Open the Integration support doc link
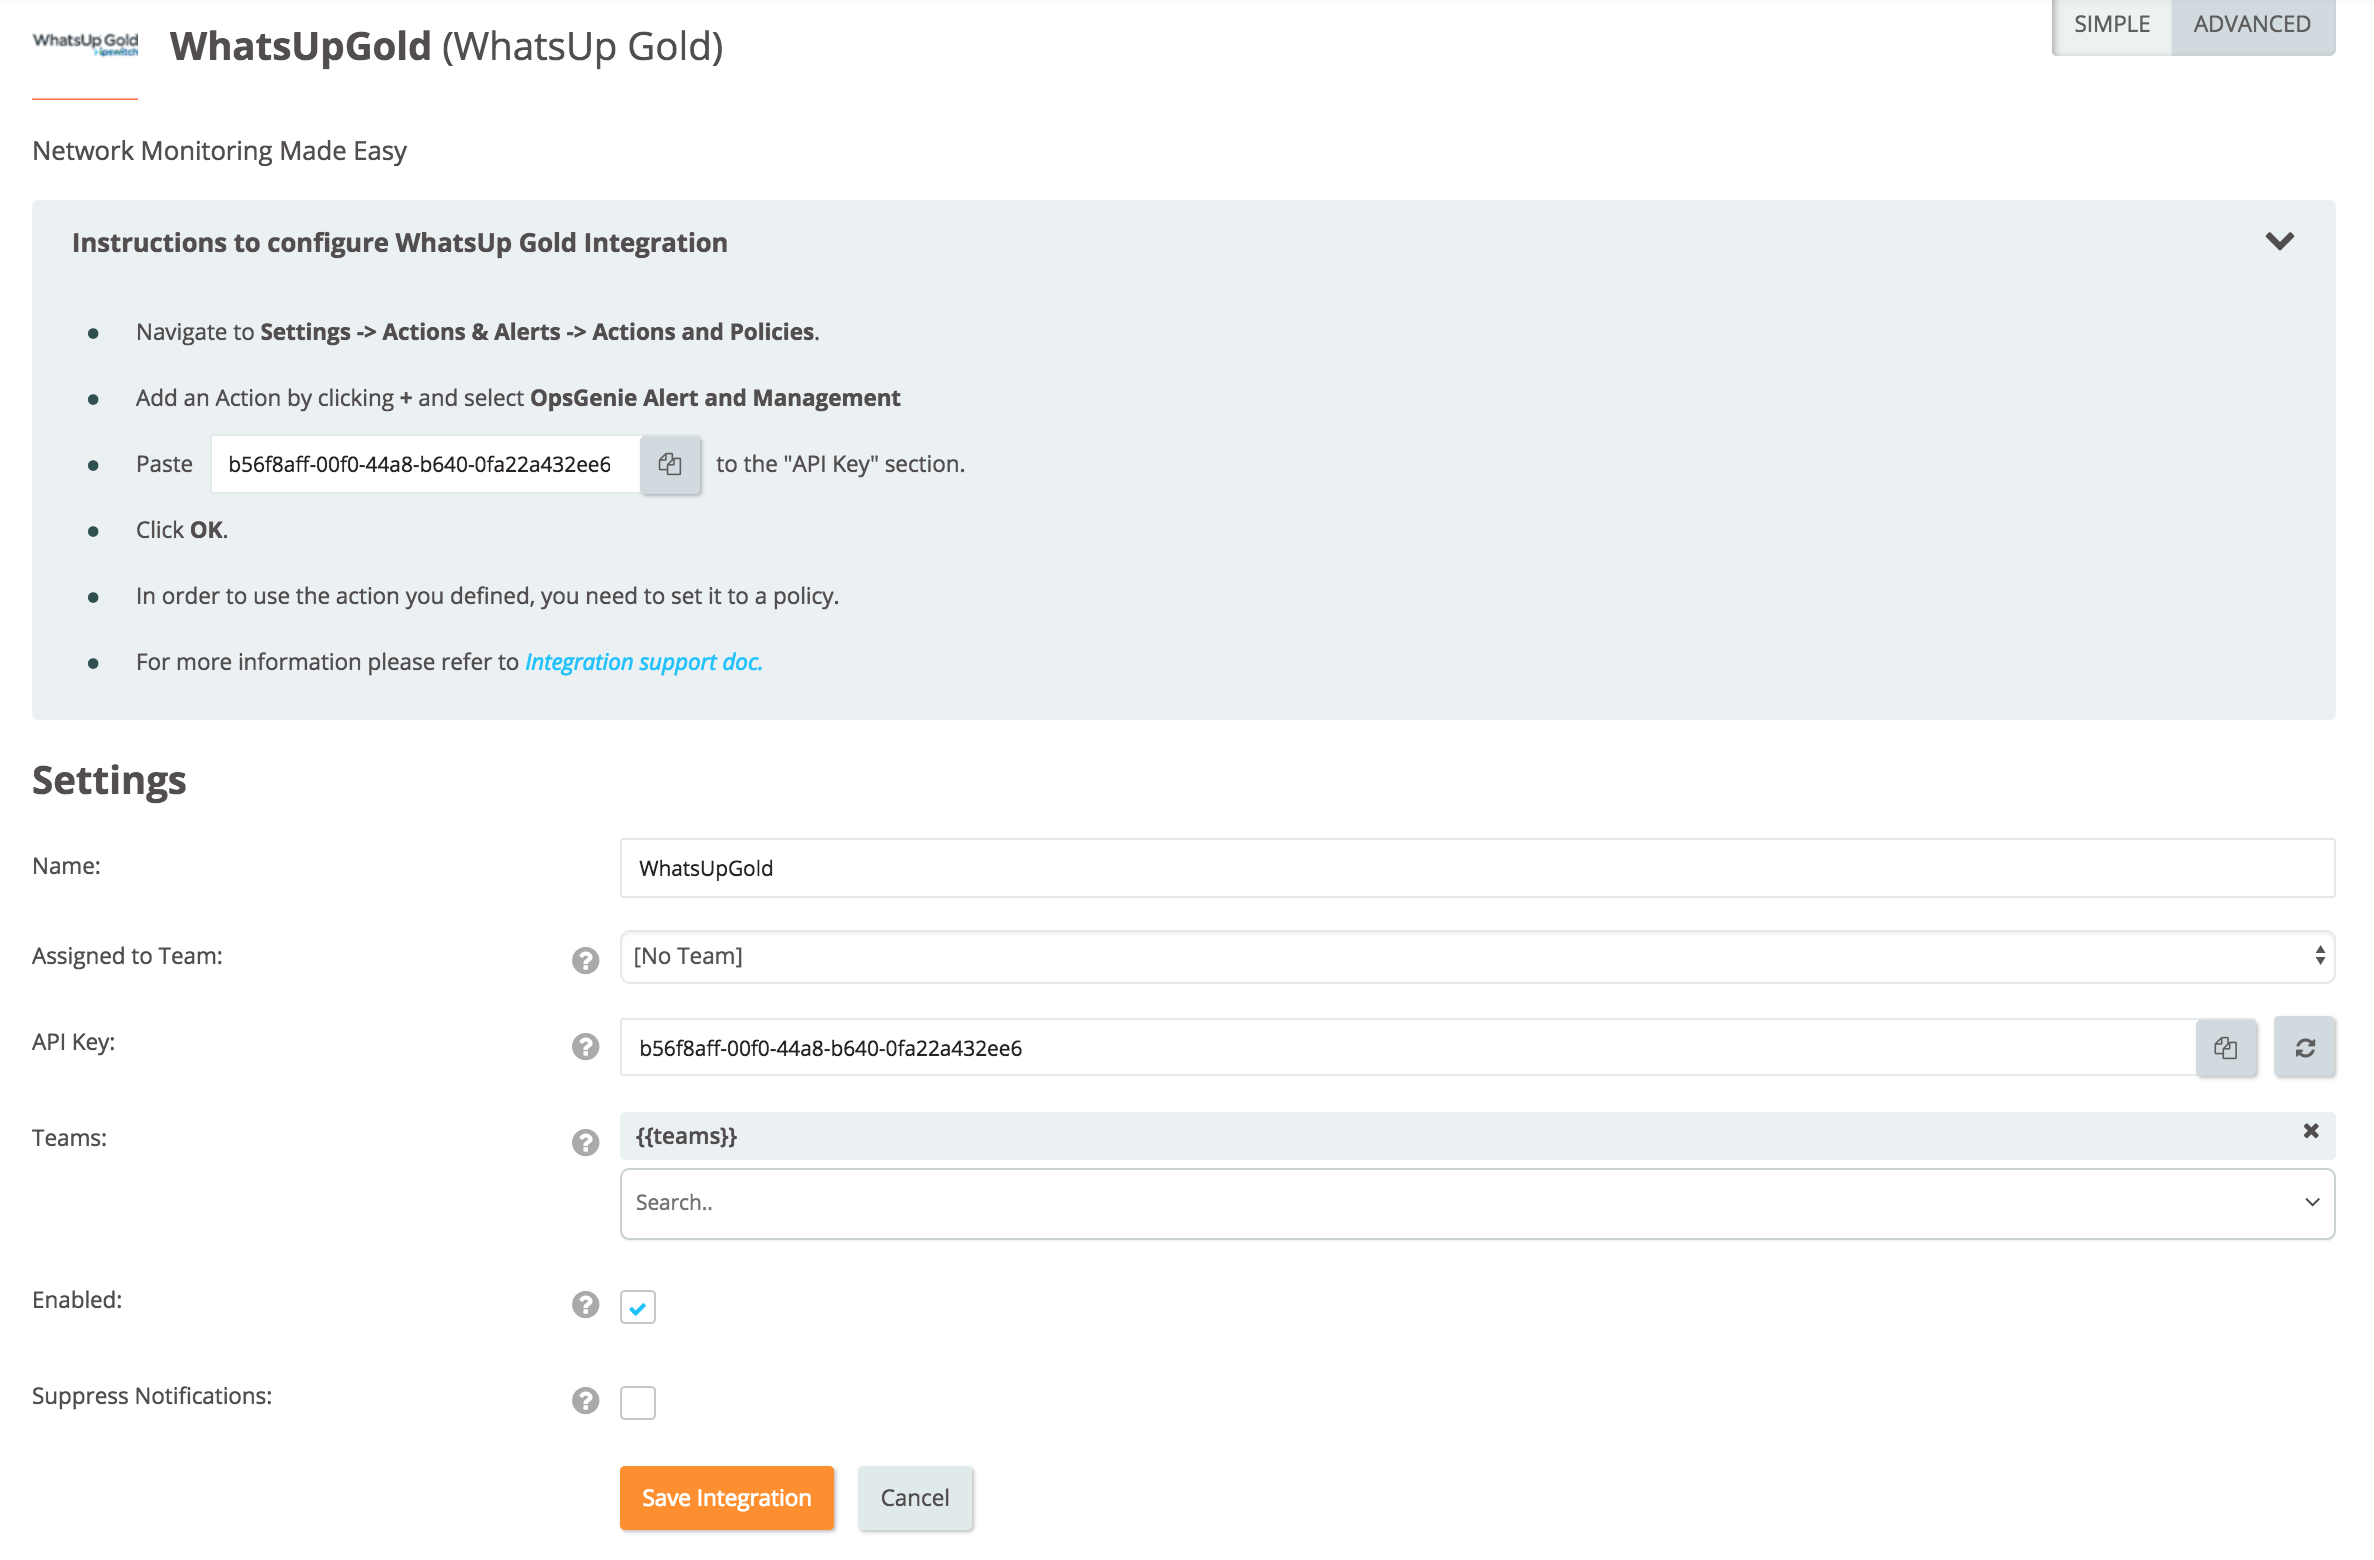The image size is (2374, 1560). [643, 662]
